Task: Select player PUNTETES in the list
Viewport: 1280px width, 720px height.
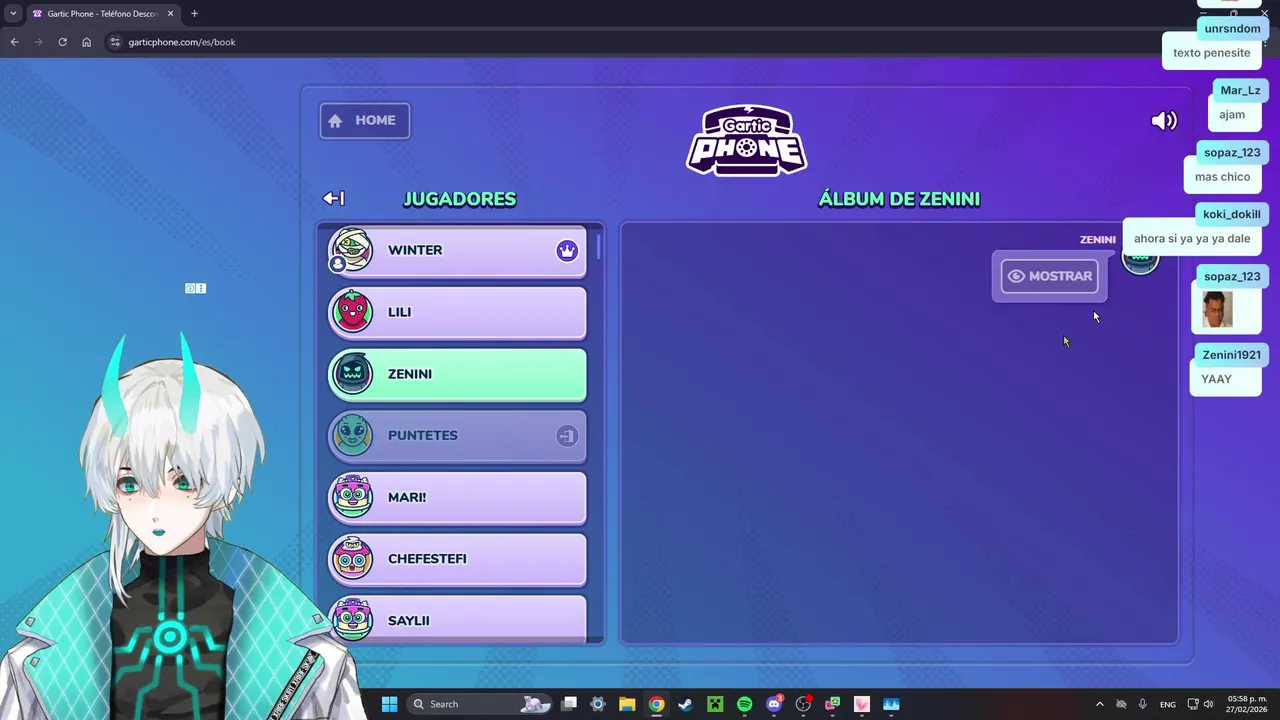Action: point(458,436)
